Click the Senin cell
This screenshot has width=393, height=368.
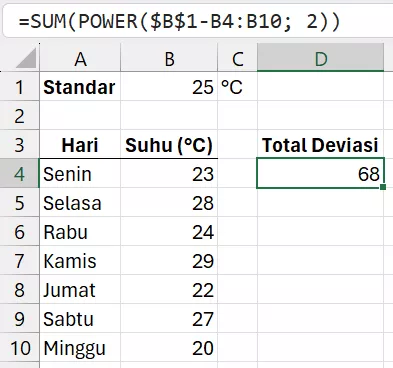click(x=80, y=174)
